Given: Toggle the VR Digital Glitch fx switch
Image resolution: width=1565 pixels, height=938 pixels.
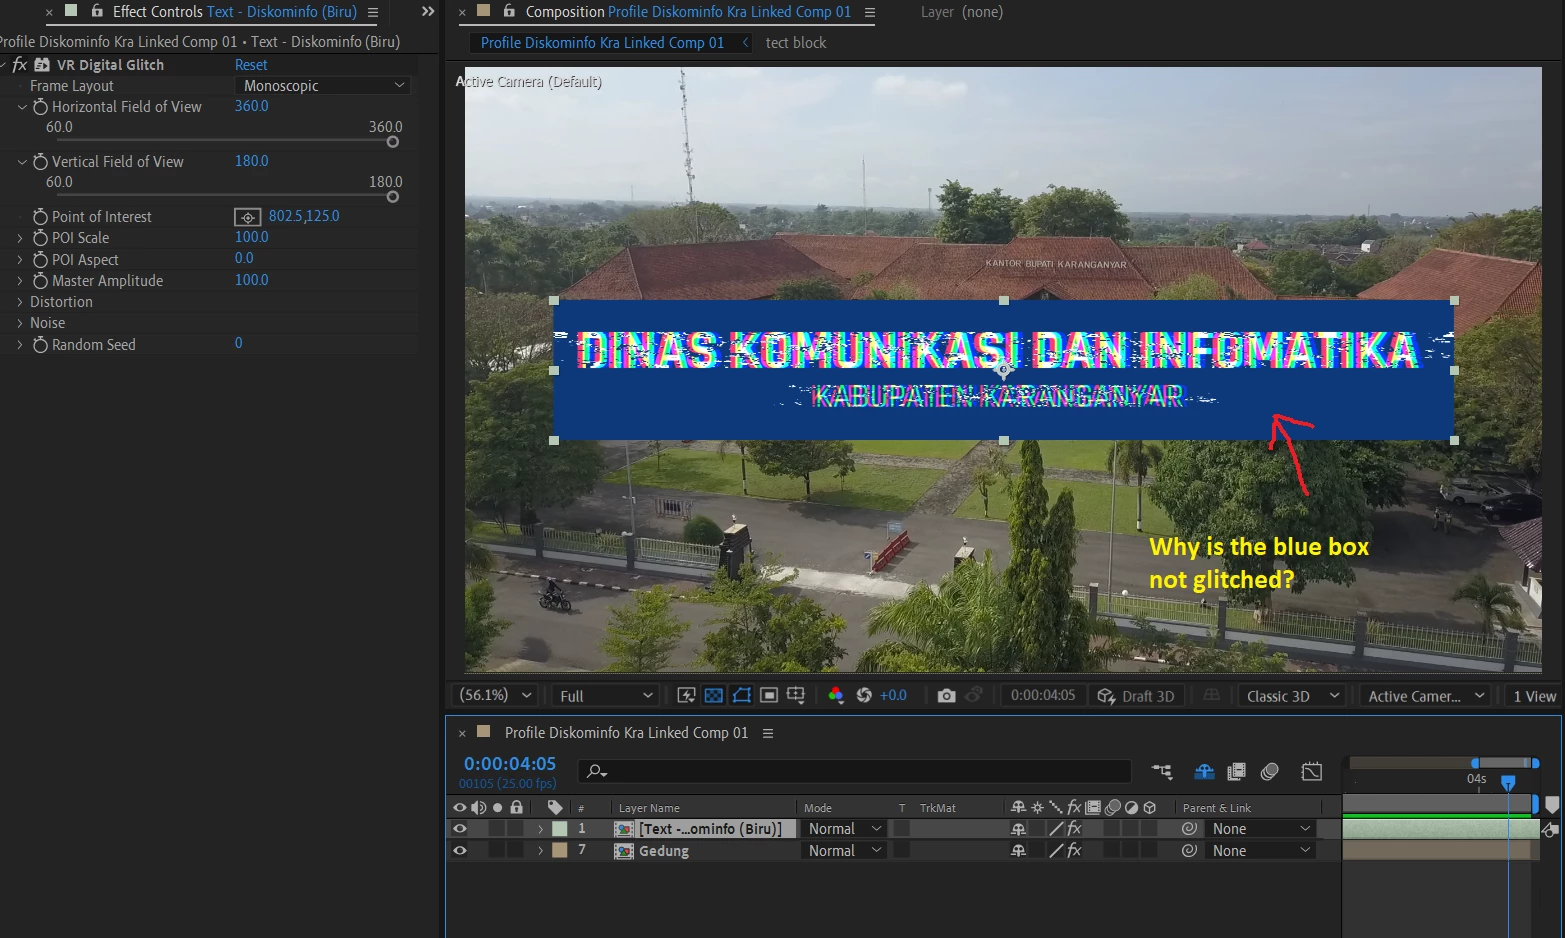Looking at the screenshot, I should tap(19, 65).
